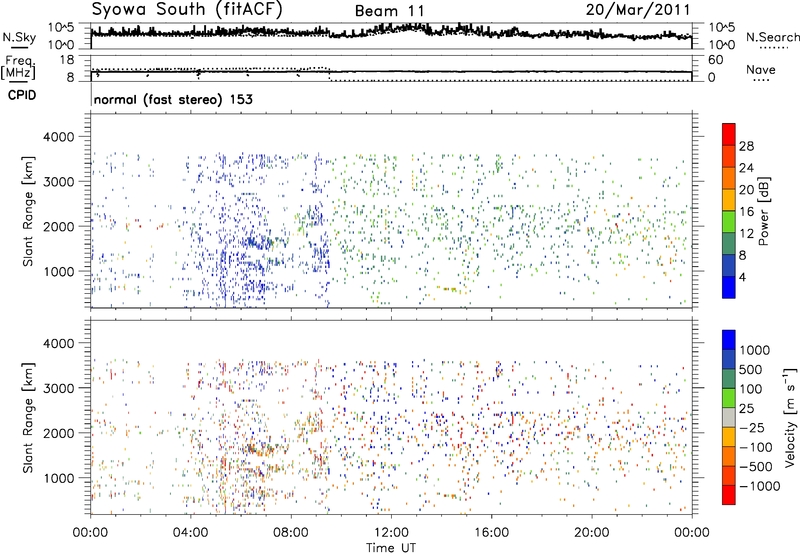Click the red top segment of the Power color bar
This screenshot has width=800, height=554.
click(x=729, y=134)
